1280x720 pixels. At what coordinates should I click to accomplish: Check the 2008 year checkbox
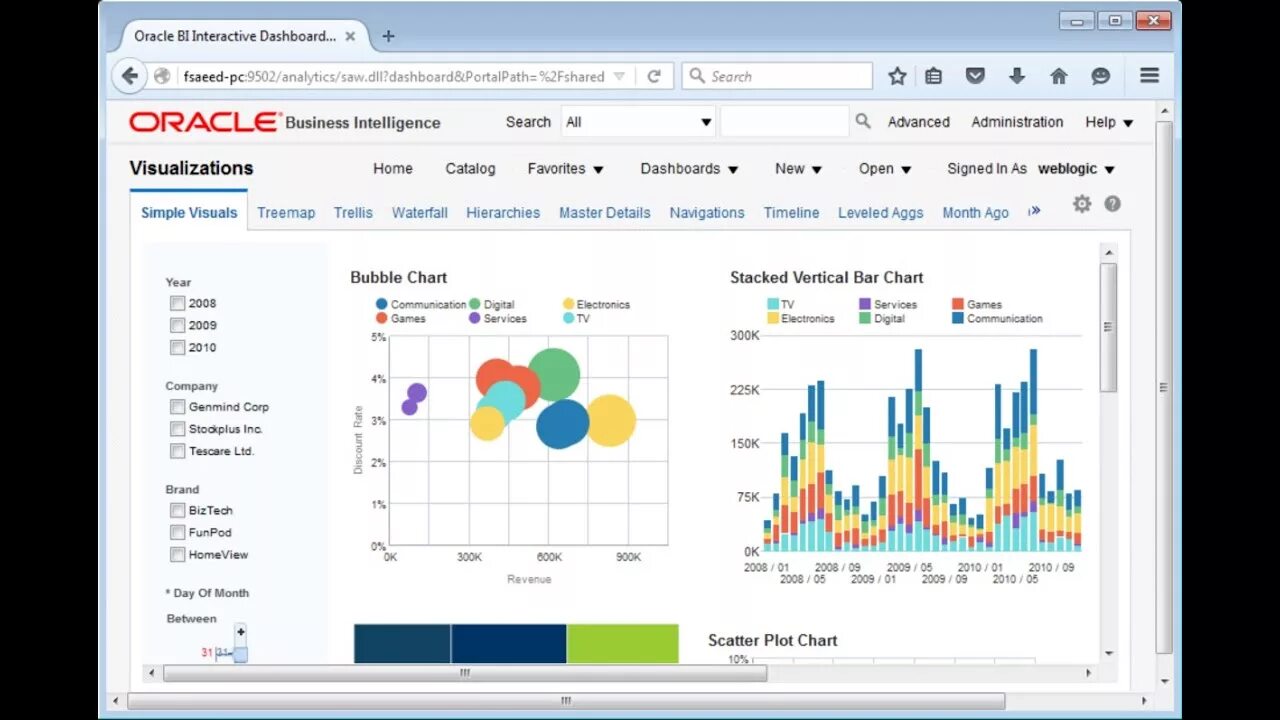coord(177,303)
